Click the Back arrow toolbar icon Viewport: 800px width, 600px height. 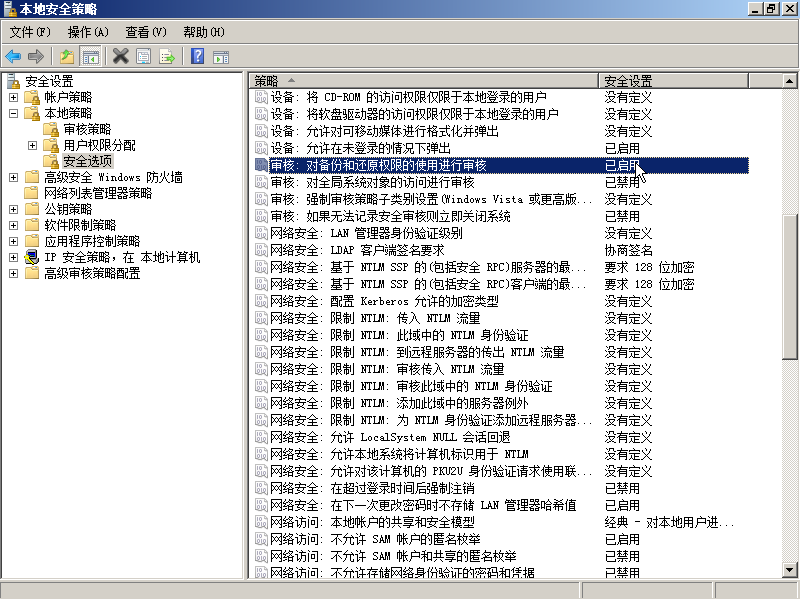pos(13,56)
